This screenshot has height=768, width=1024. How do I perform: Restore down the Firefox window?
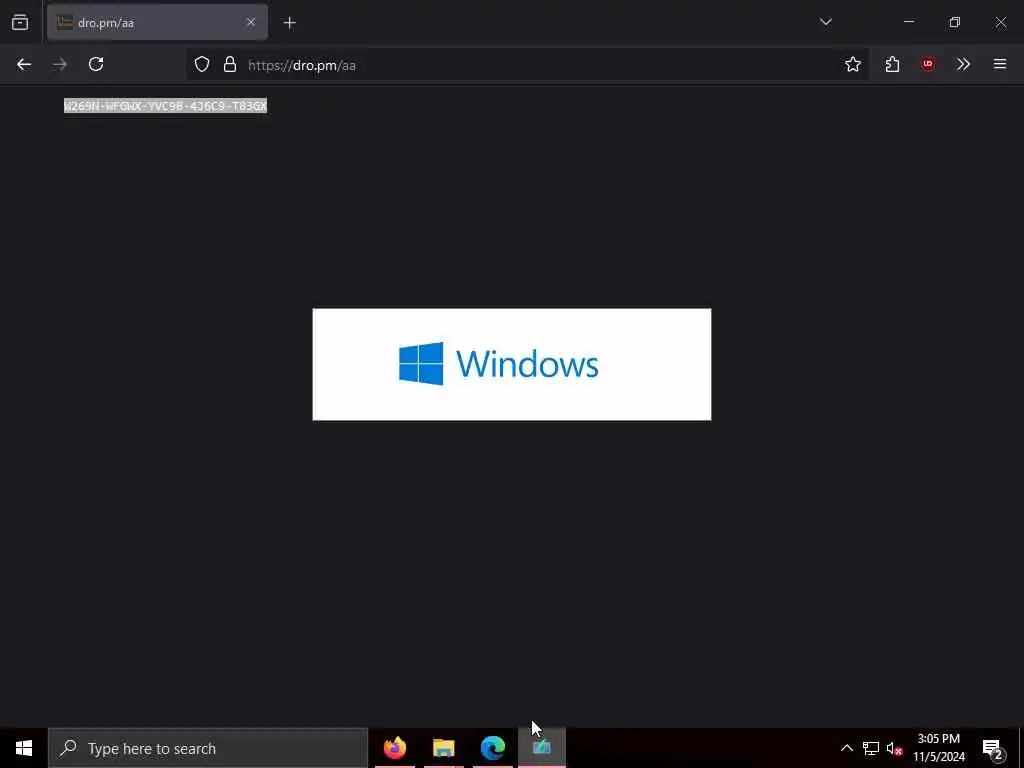click(955, 22)
